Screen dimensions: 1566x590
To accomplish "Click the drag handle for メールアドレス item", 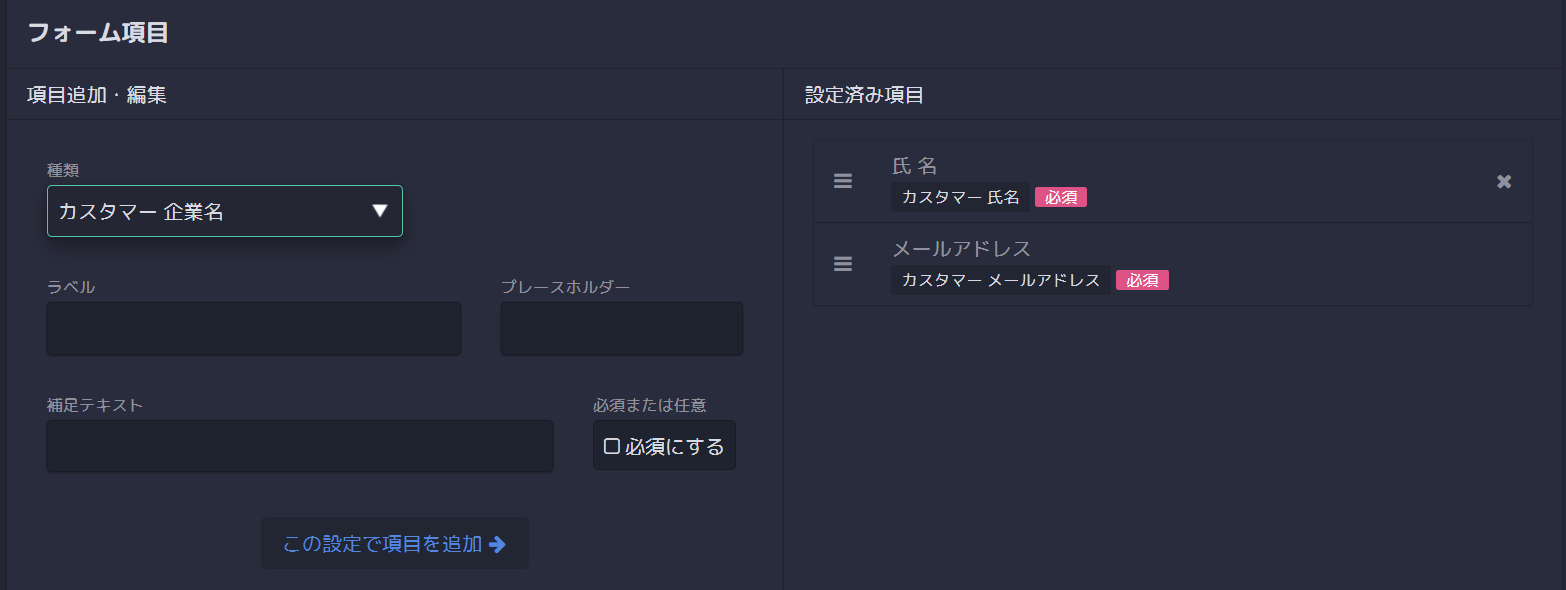I will (843, 264).
